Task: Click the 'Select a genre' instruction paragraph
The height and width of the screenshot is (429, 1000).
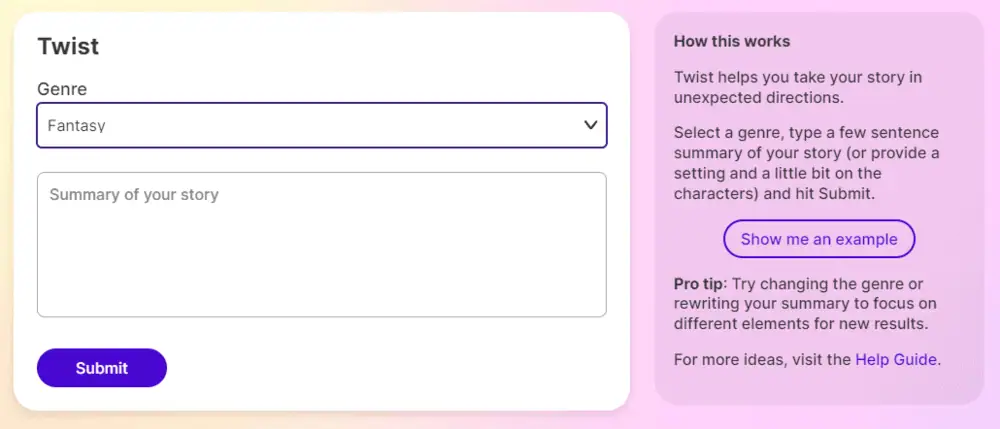Action: (806, 163)
